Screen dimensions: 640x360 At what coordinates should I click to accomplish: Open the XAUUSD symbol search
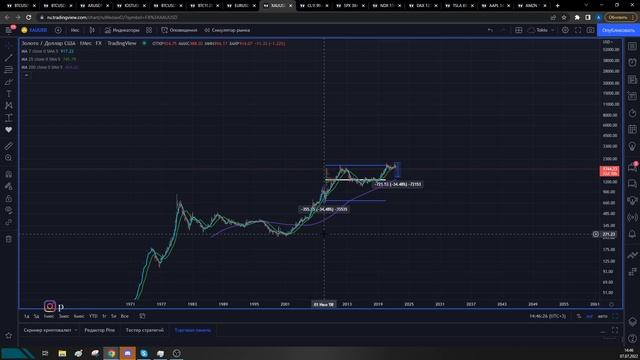(36, 30)
